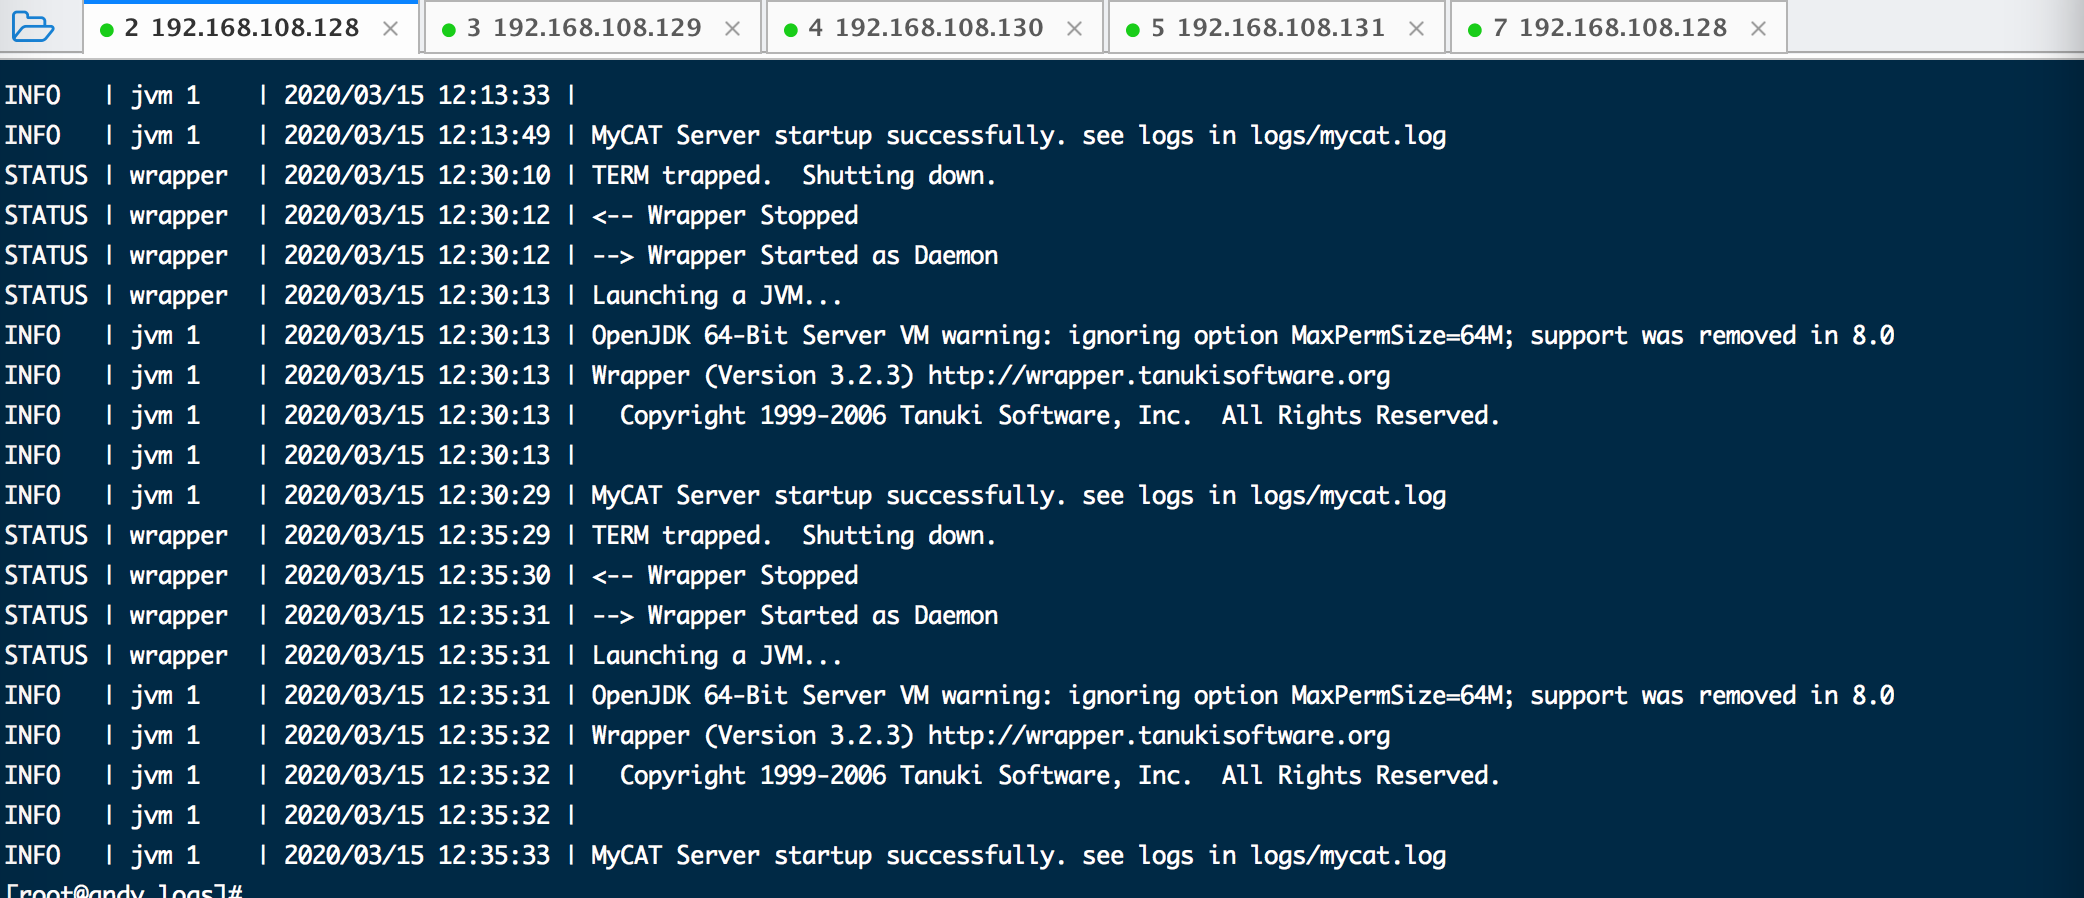Close tab 2 192.168.108.128

point(391,29)
